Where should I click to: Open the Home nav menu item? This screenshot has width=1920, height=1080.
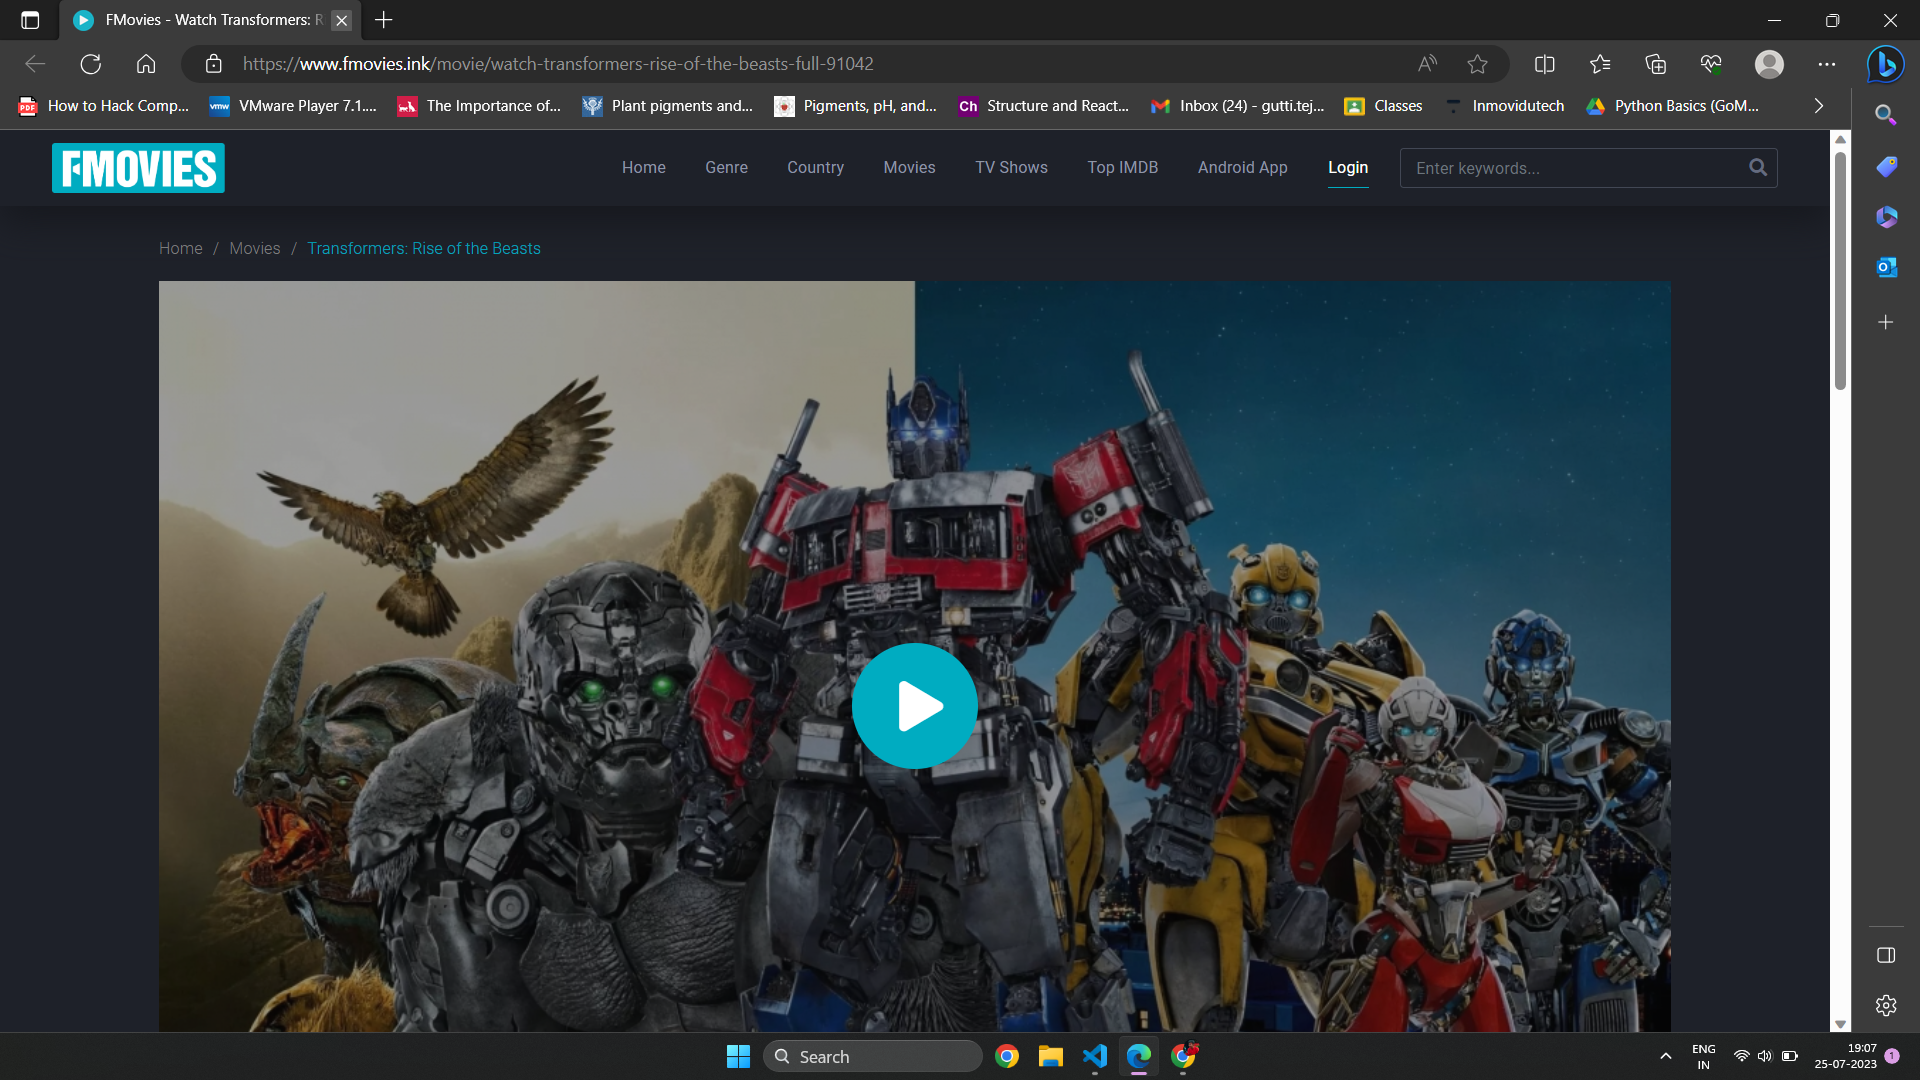pyautogui.click(x=643, y=167)
